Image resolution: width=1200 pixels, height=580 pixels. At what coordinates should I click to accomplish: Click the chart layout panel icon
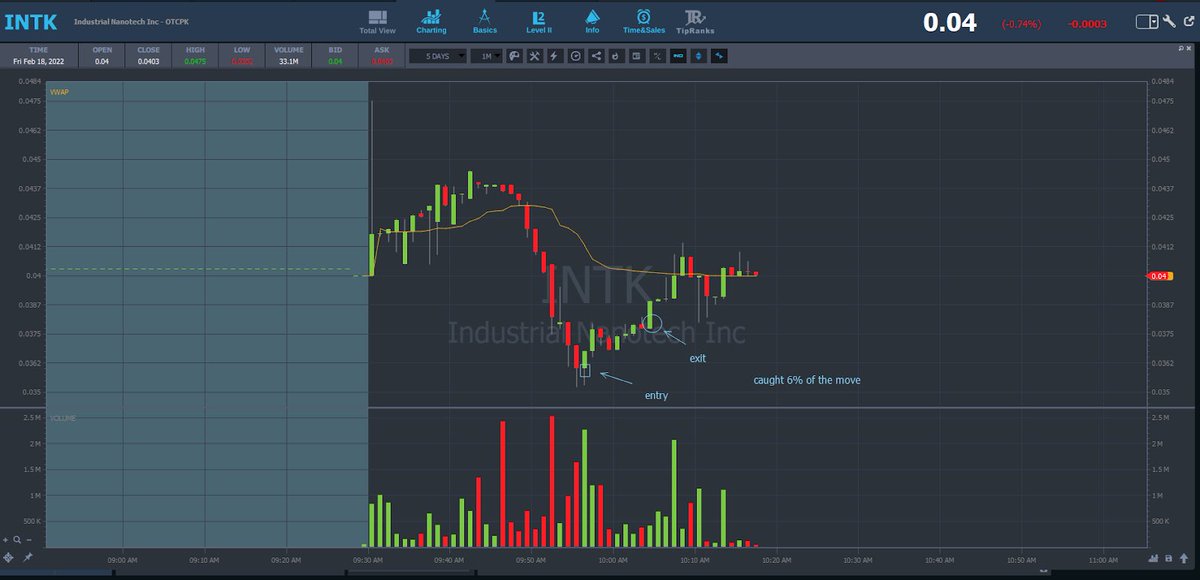pyautogui.click(x=636, y=56)
